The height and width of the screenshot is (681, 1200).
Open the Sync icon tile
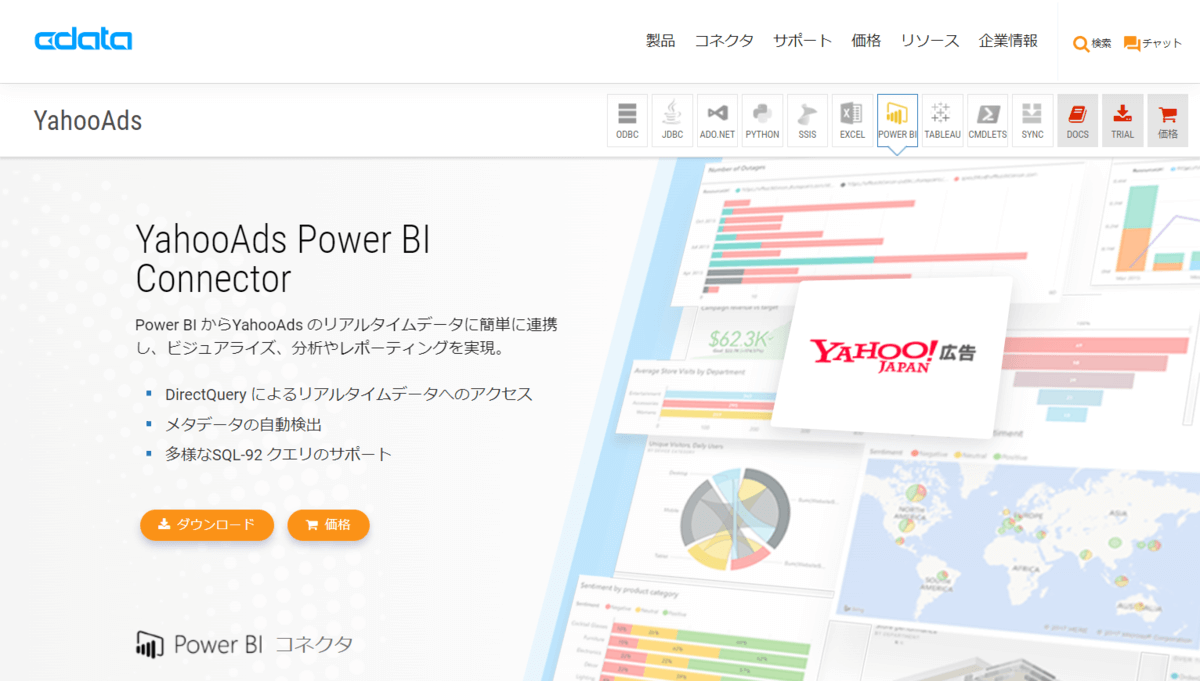1032,120
